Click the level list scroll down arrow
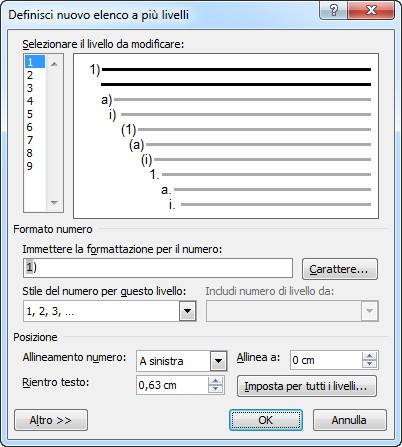This screenshot has width=402, height=447. tap(54, 202)
